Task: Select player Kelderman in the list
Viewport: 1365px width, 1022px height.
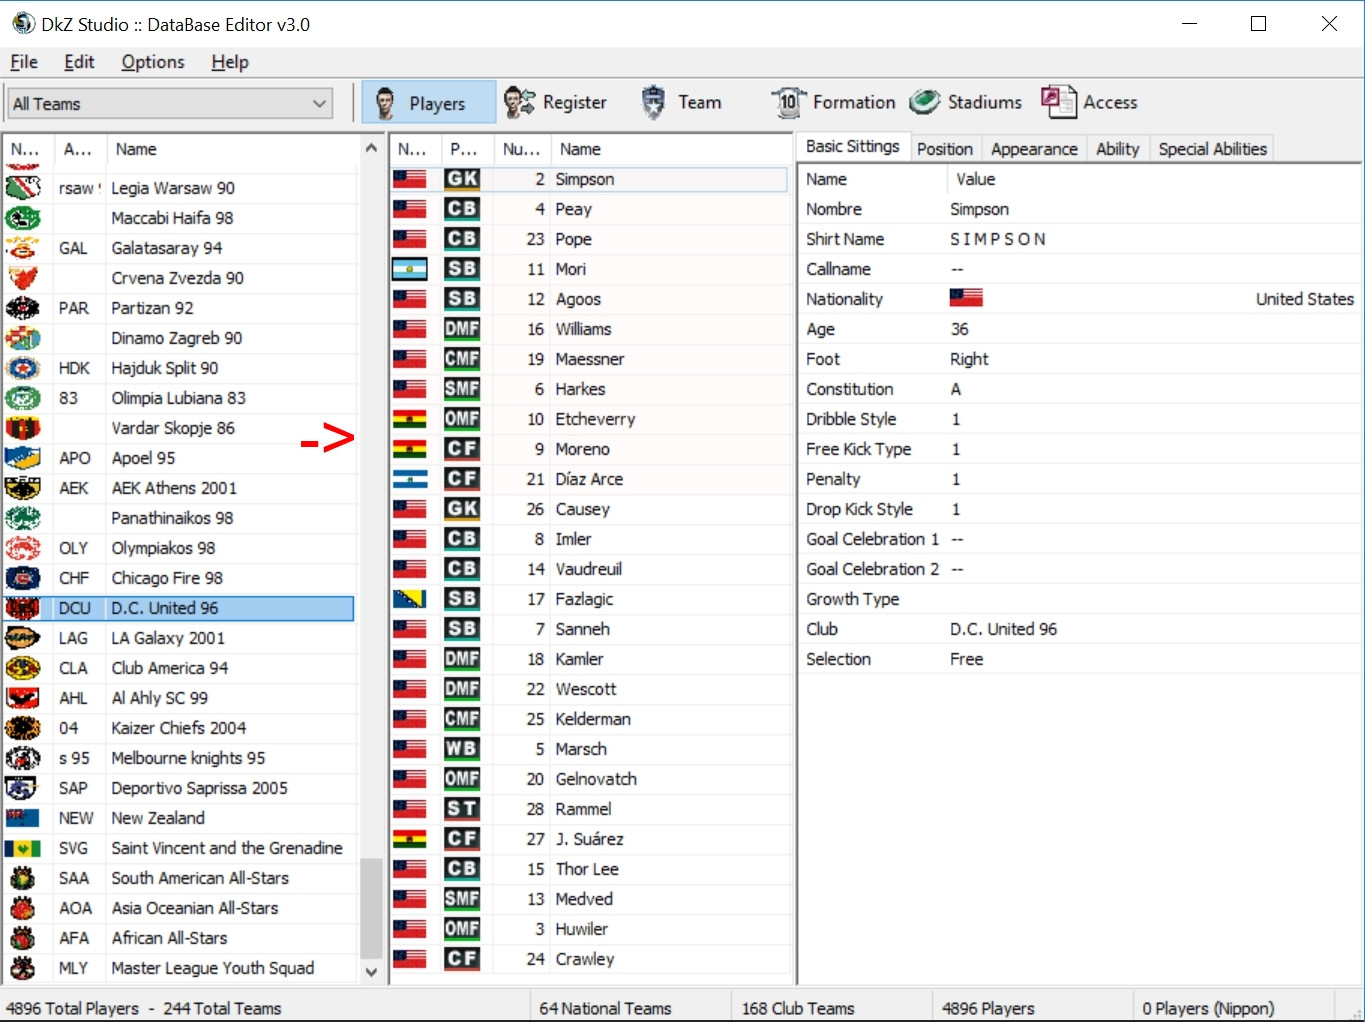Action: [x=589, y=719]
